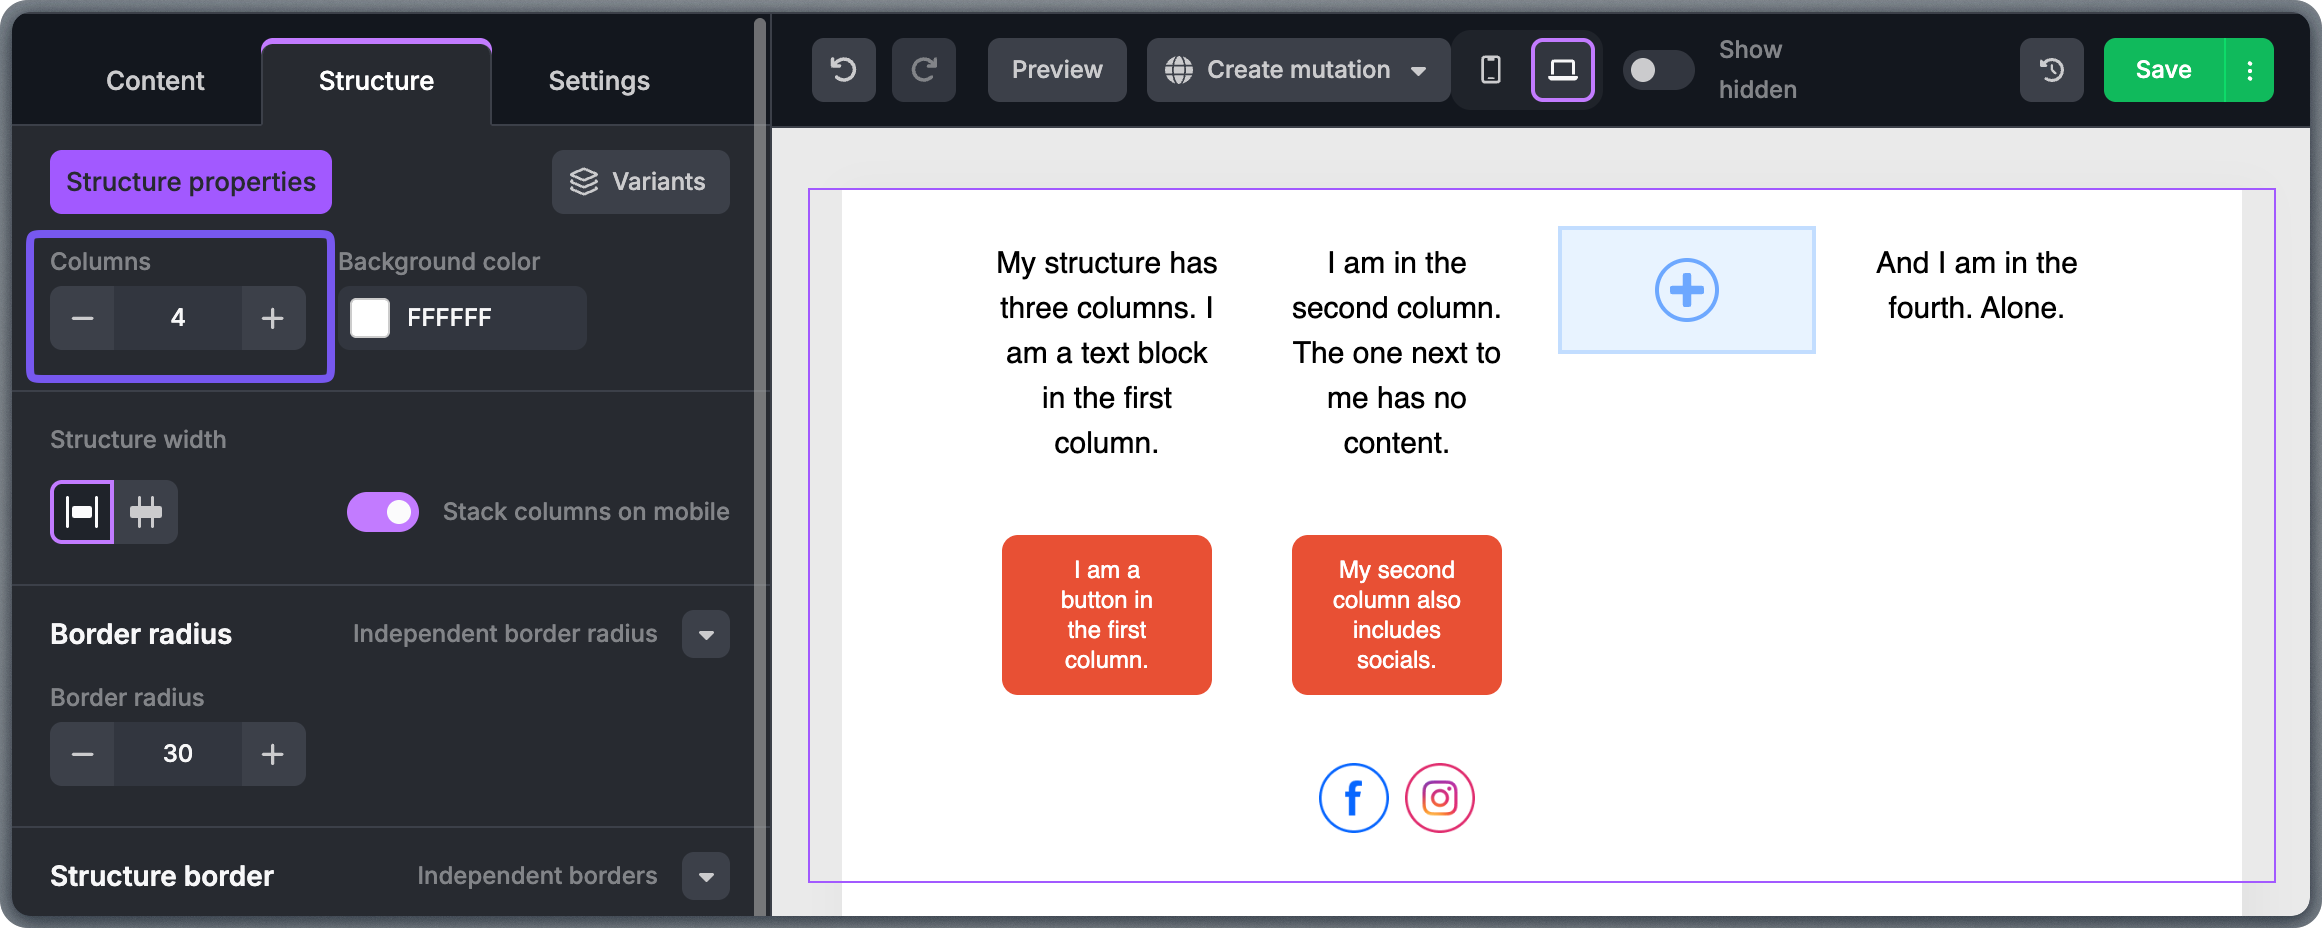This screenshot has height=928, width=2322.
Task: Decrease the border radius value
Action: point(82,754)
